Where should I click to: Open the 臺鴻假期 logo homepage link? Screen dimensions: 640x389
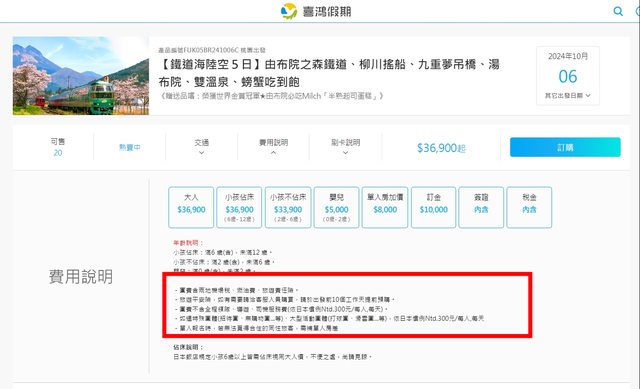coord(316,11)
